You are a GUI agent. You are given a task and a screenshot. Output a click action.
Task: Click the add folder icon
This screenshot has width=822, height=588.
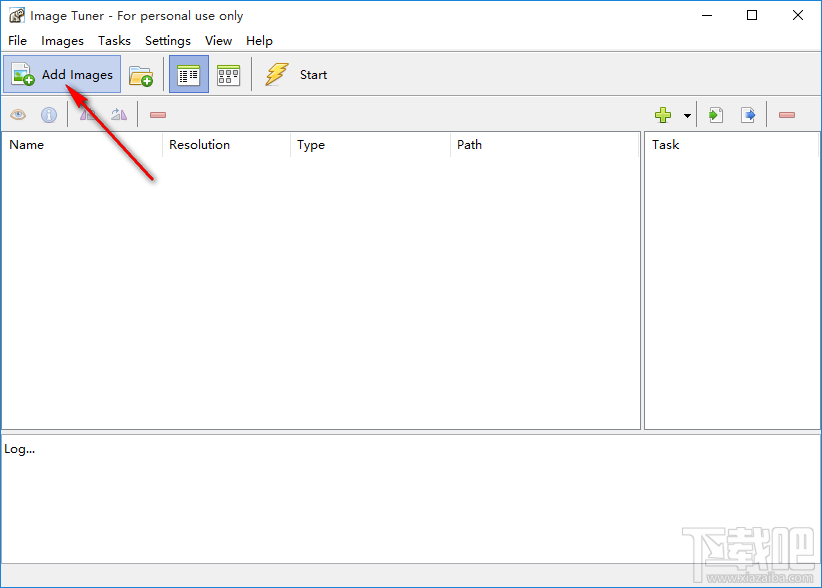click(x=140, y=75)
